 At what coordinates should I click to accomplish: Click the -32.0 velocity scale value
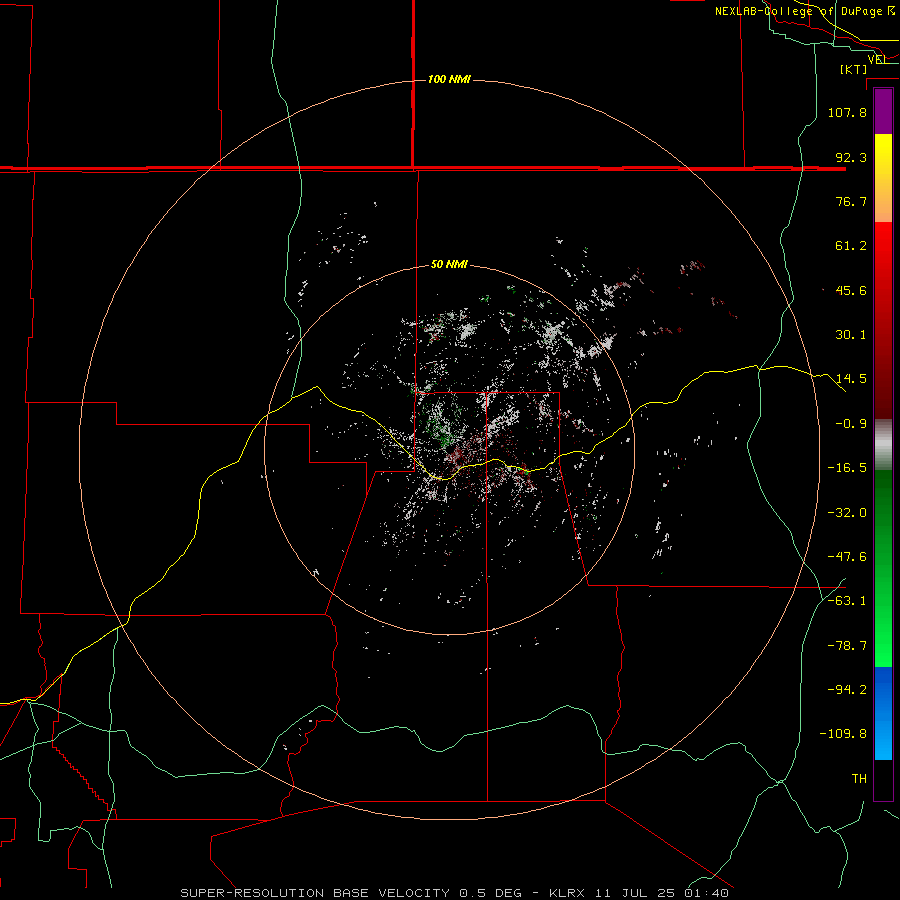(x=847, y=513)
